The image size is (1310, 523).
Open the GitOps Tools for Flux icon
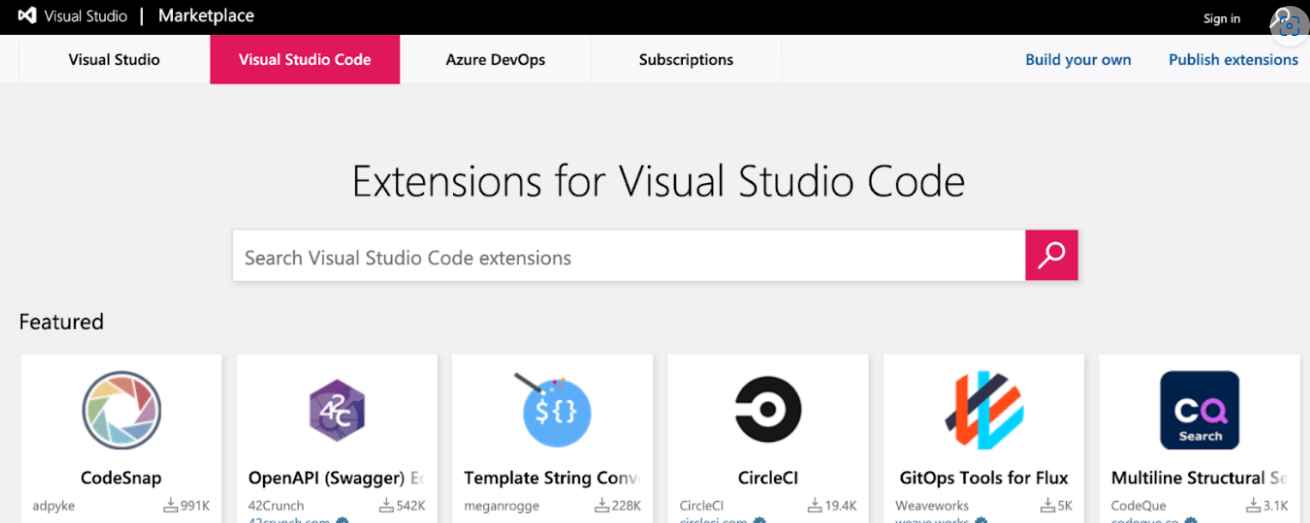(984, 410)
